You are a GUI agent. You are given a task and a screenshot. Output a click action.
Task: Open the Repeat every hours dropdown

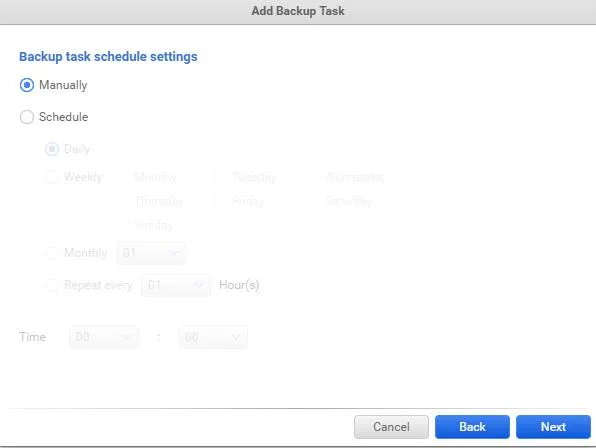[x=176, y=285]
